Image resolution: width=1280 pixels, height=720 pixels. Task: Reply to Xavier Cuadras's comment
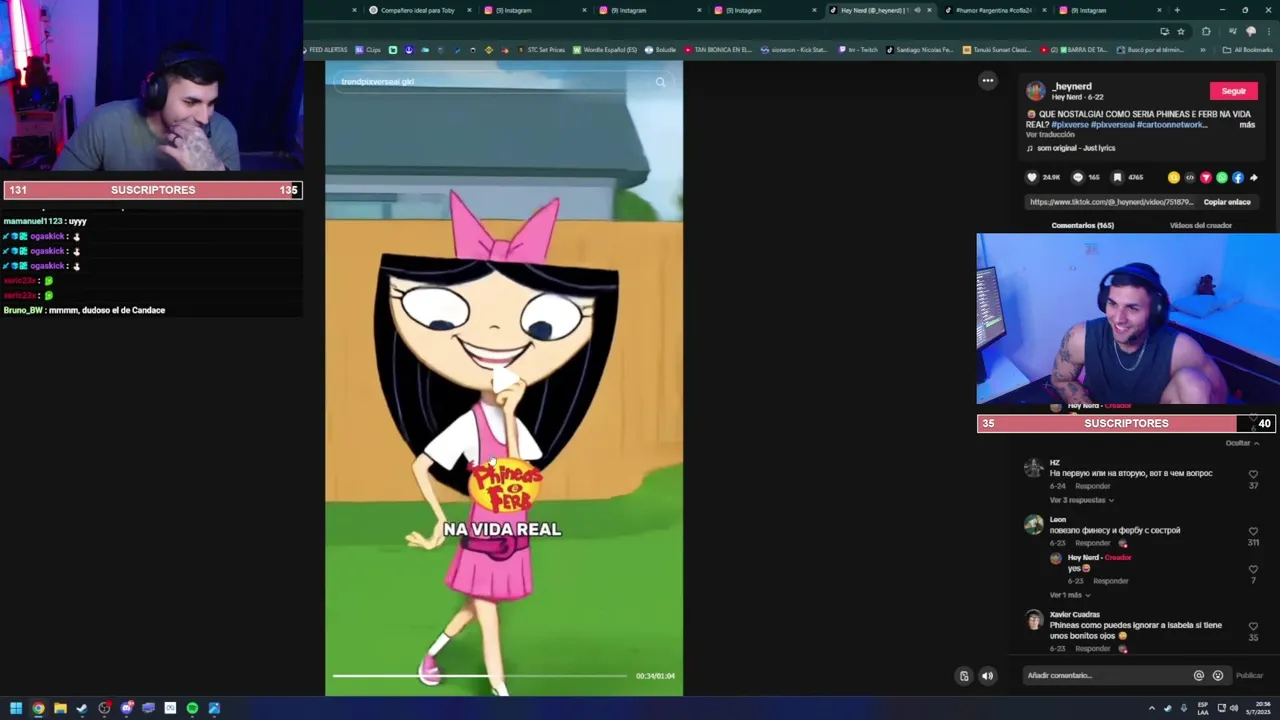(x=1093, y=649)
